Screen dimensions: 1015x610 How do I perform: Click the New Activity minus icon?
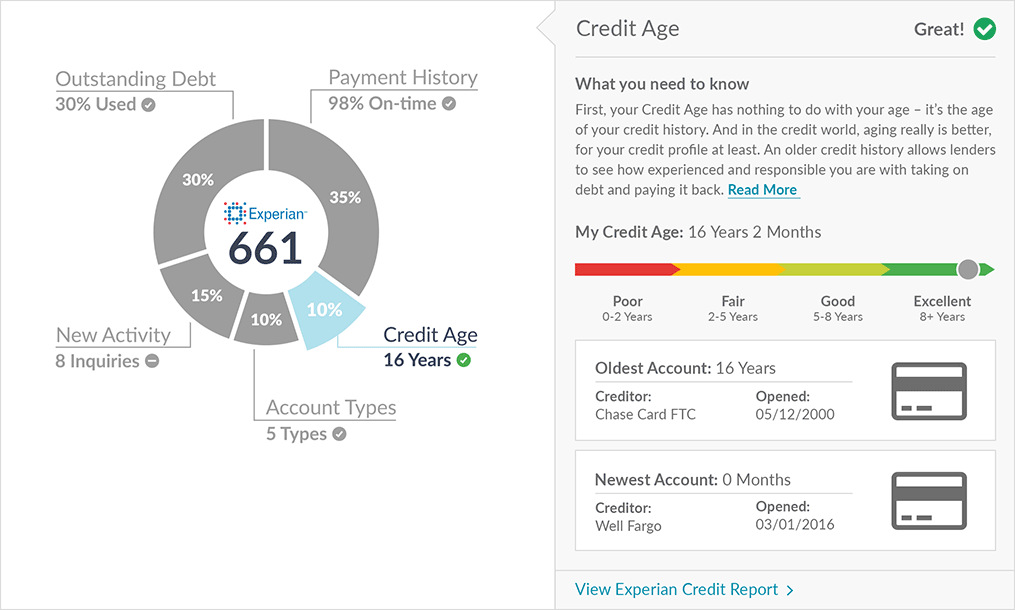(x=152, y=361)
